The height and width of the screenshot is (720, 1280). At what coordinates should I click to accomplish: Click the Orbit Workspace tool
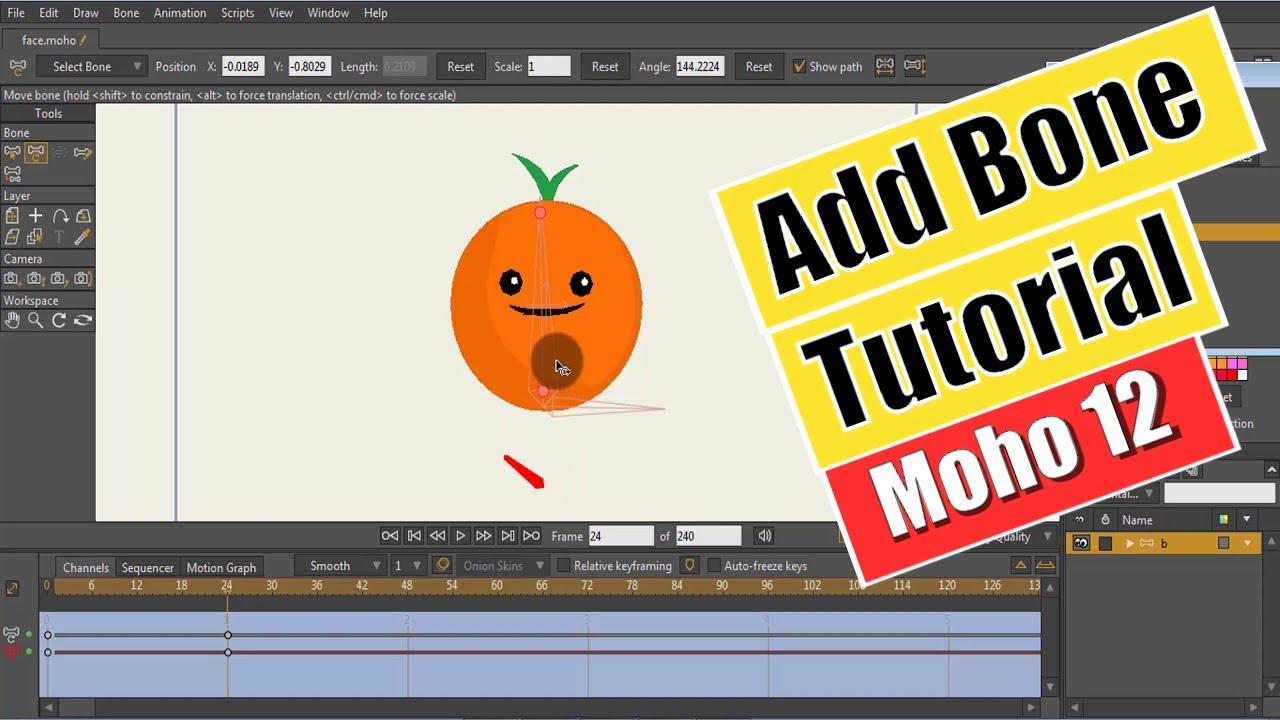(83, 320)
